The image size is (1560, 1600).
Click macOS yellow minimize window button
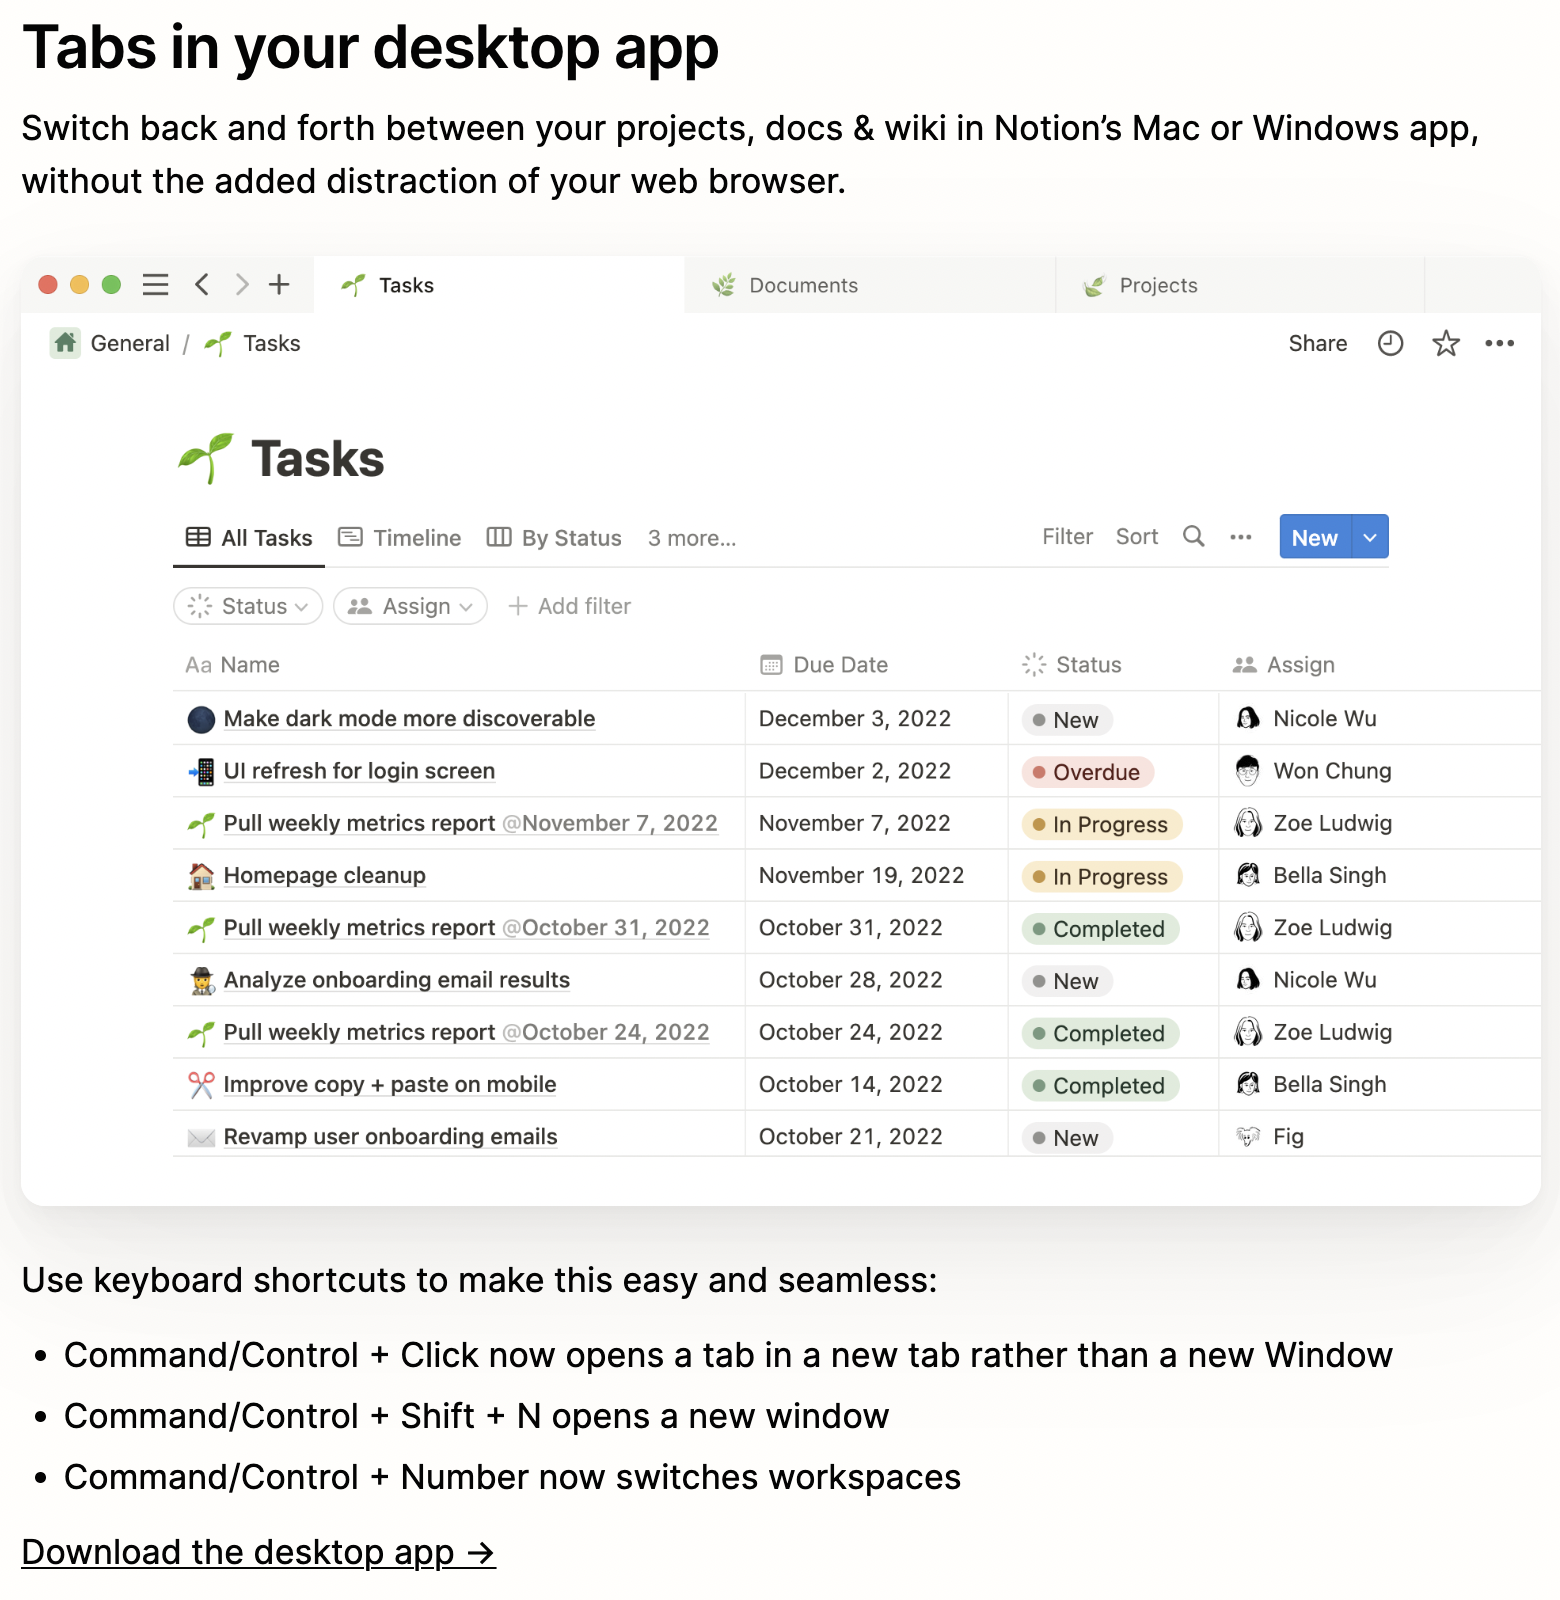click(x=79, y=285)
